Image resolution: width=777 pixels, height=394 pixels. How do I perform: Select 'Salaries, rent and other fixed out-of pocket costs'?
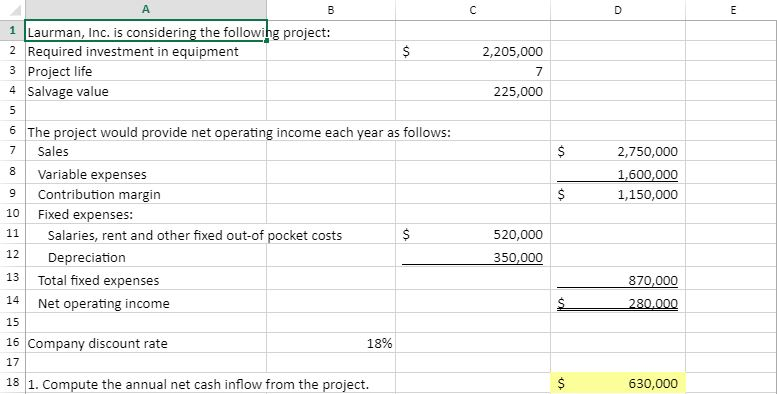(146, 234)
